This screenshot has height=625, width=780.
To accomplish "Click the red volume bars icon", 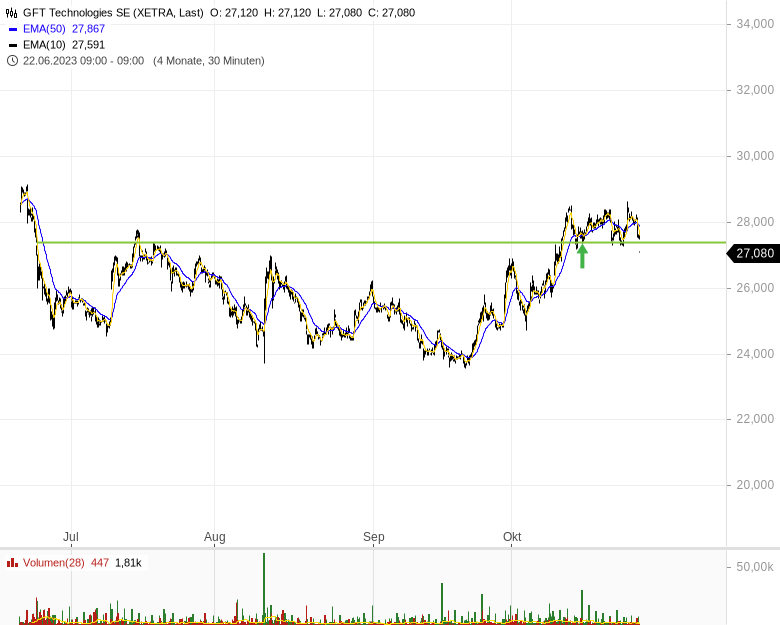I will pyautogui.click(x=11, y=563).
